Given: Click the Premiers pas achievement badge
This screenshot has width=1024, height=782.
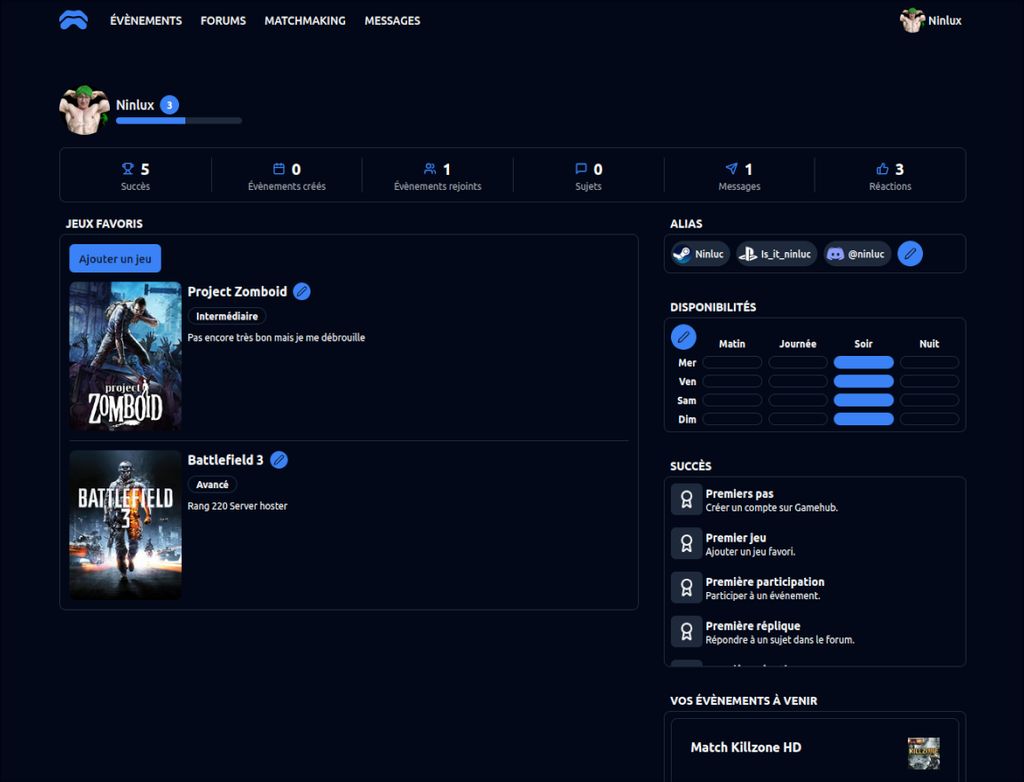Looking at the screenshot, I should tap(686, 500).
